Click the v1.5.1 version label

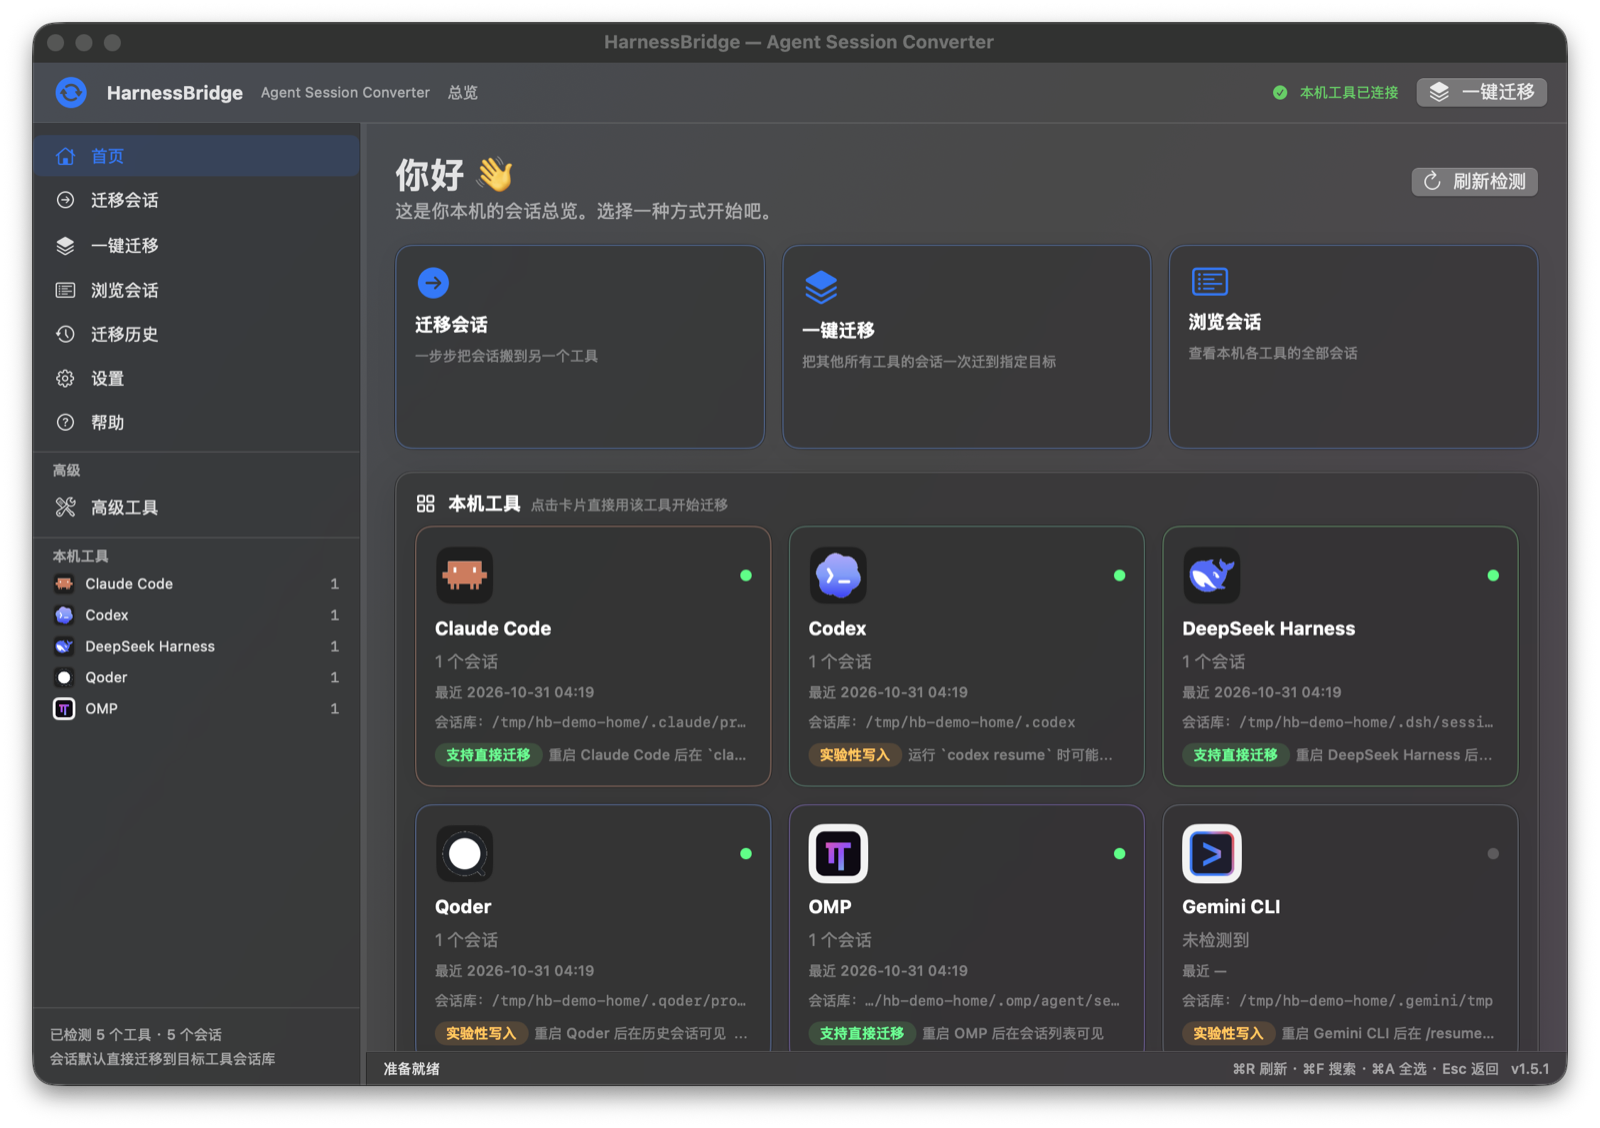click(x=1530, y=1069)
